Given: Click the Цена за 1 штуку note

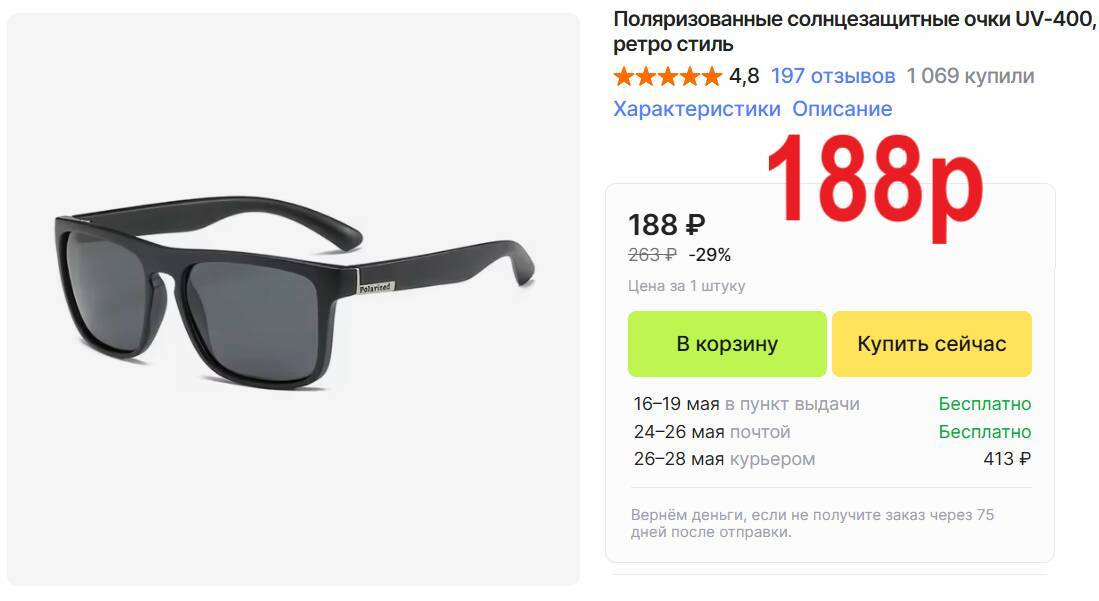Looking at the screenshot, I should (686, 285).
